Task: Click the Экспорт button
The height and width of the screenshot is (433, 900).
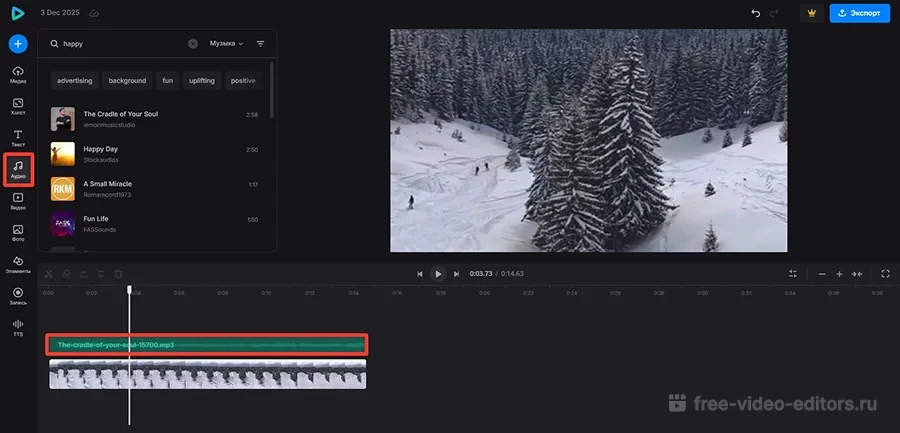Action: [859, 14]
